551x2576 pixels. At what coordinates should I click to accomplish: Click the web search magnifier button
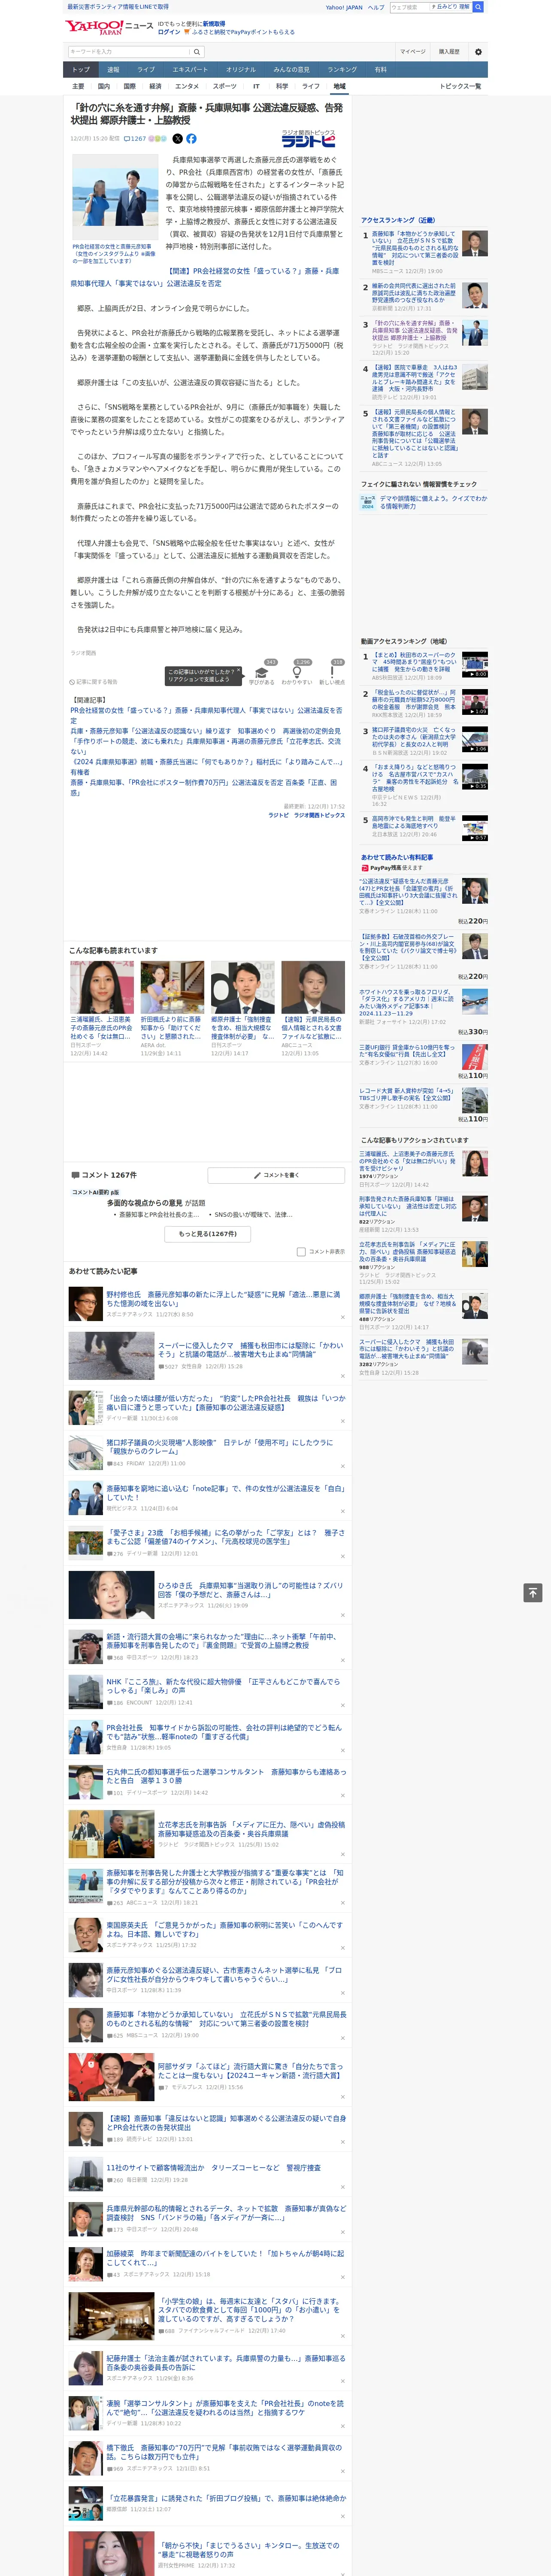[478, 7]
